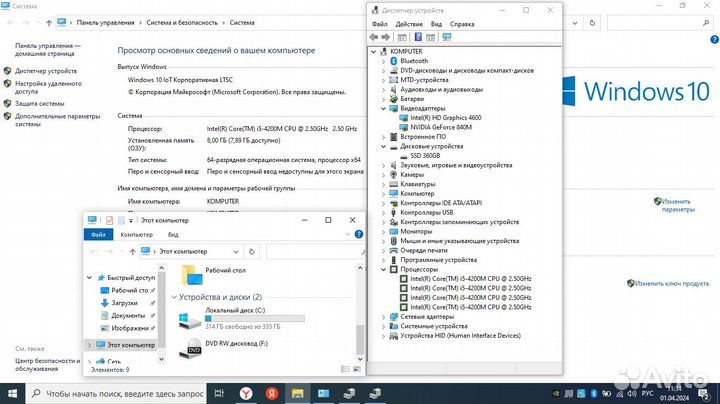This screenshot has height=404, width=720.
Task: Click refresh button in Система address bar
Action: [592, 22]
